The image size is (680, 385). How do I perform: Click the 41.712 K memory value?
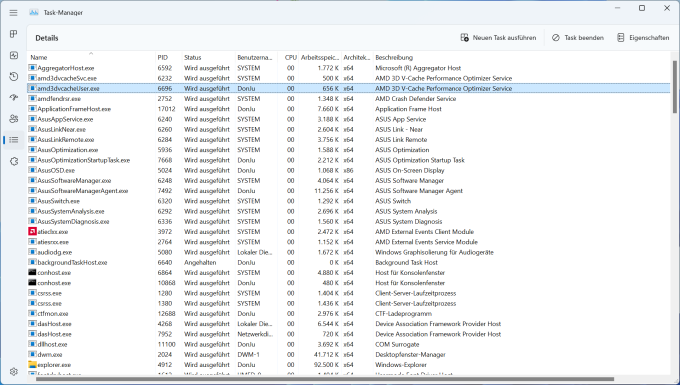coord(326,355)
